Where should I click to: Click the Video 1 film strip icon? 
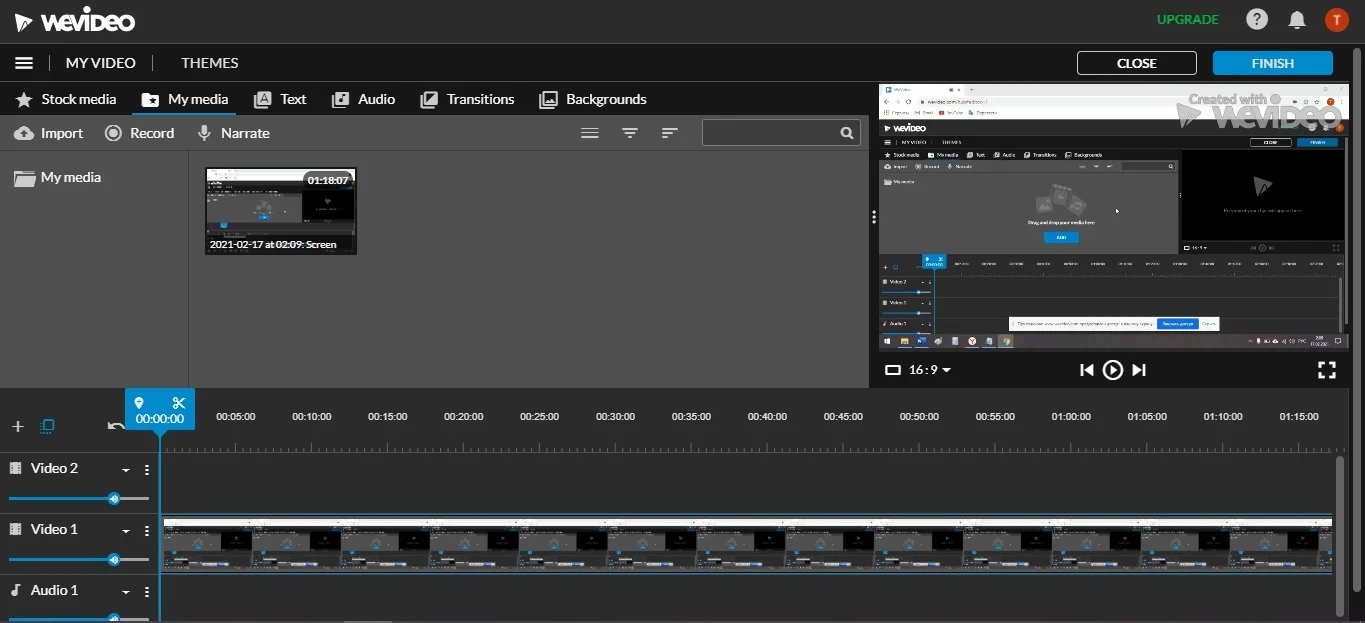coord(15,529)
